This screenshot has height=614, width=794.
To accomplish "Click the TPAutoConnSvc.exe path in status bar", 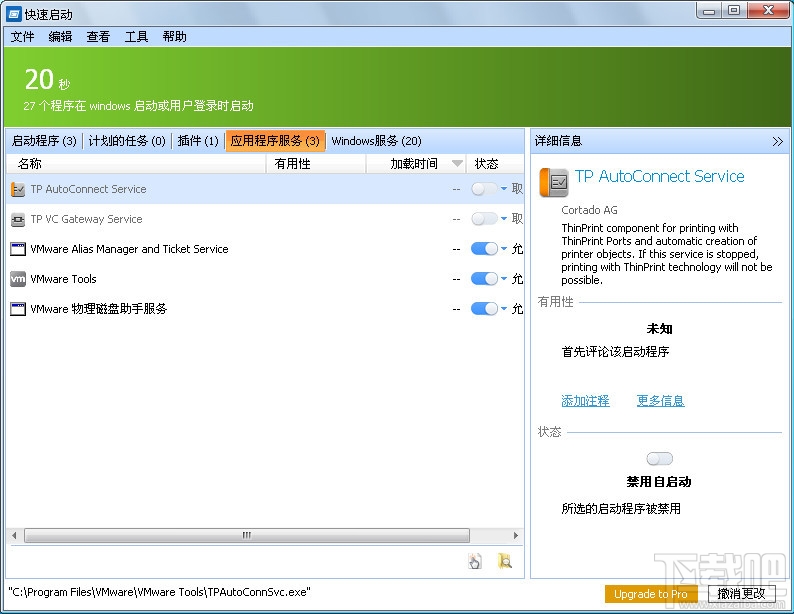I will click(x=160, y=592).
